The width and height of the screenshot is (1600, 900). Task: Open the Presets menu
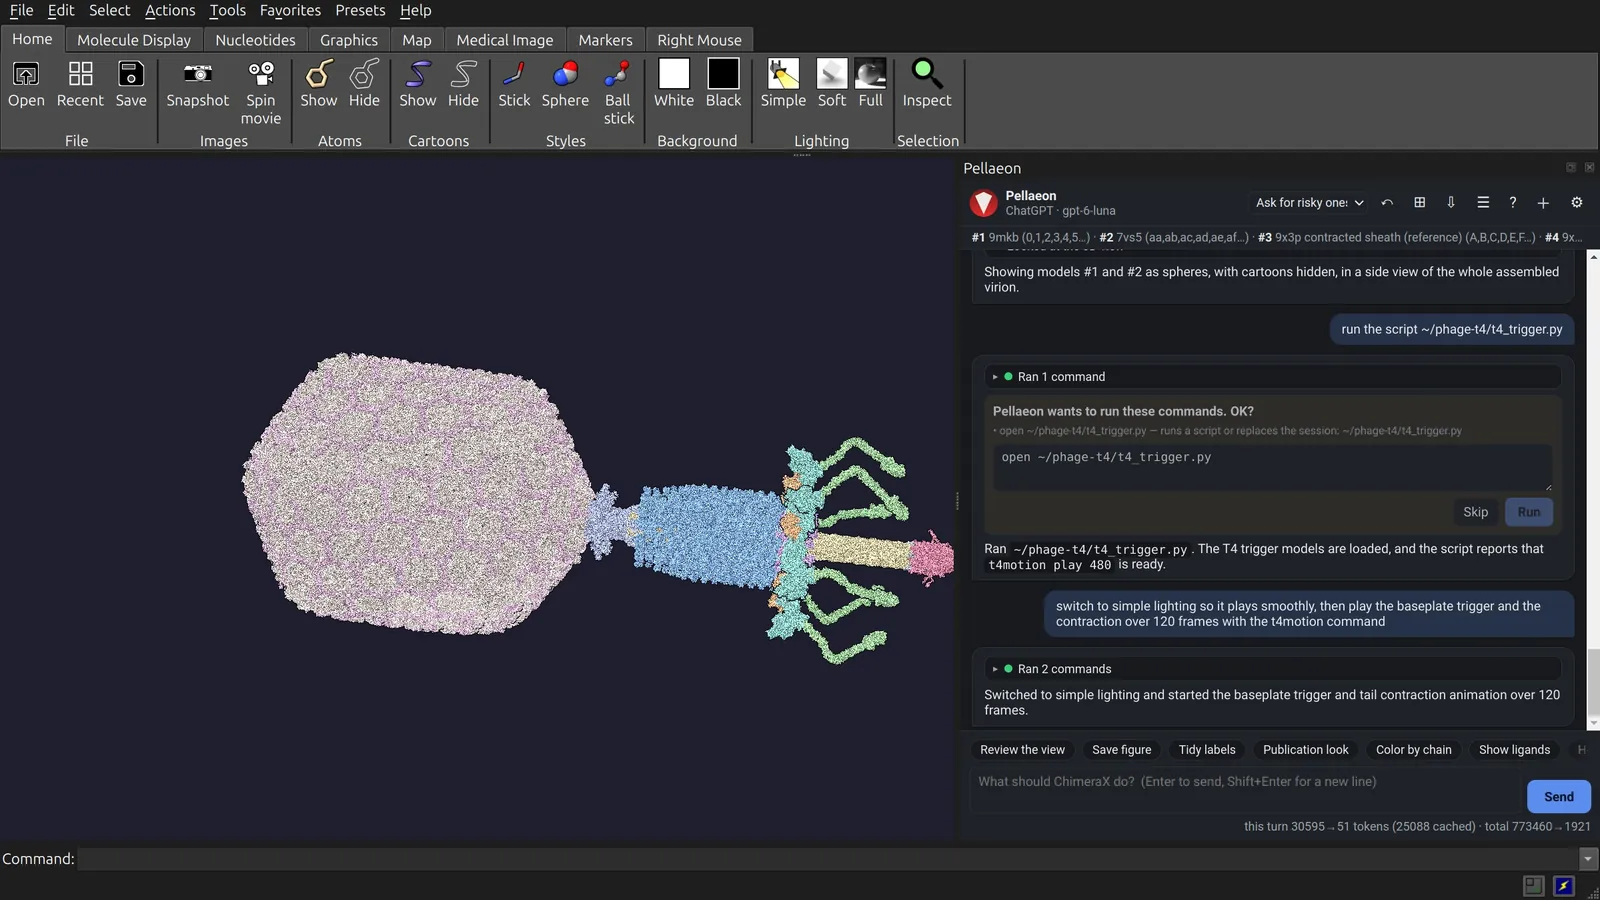(360, 10)
